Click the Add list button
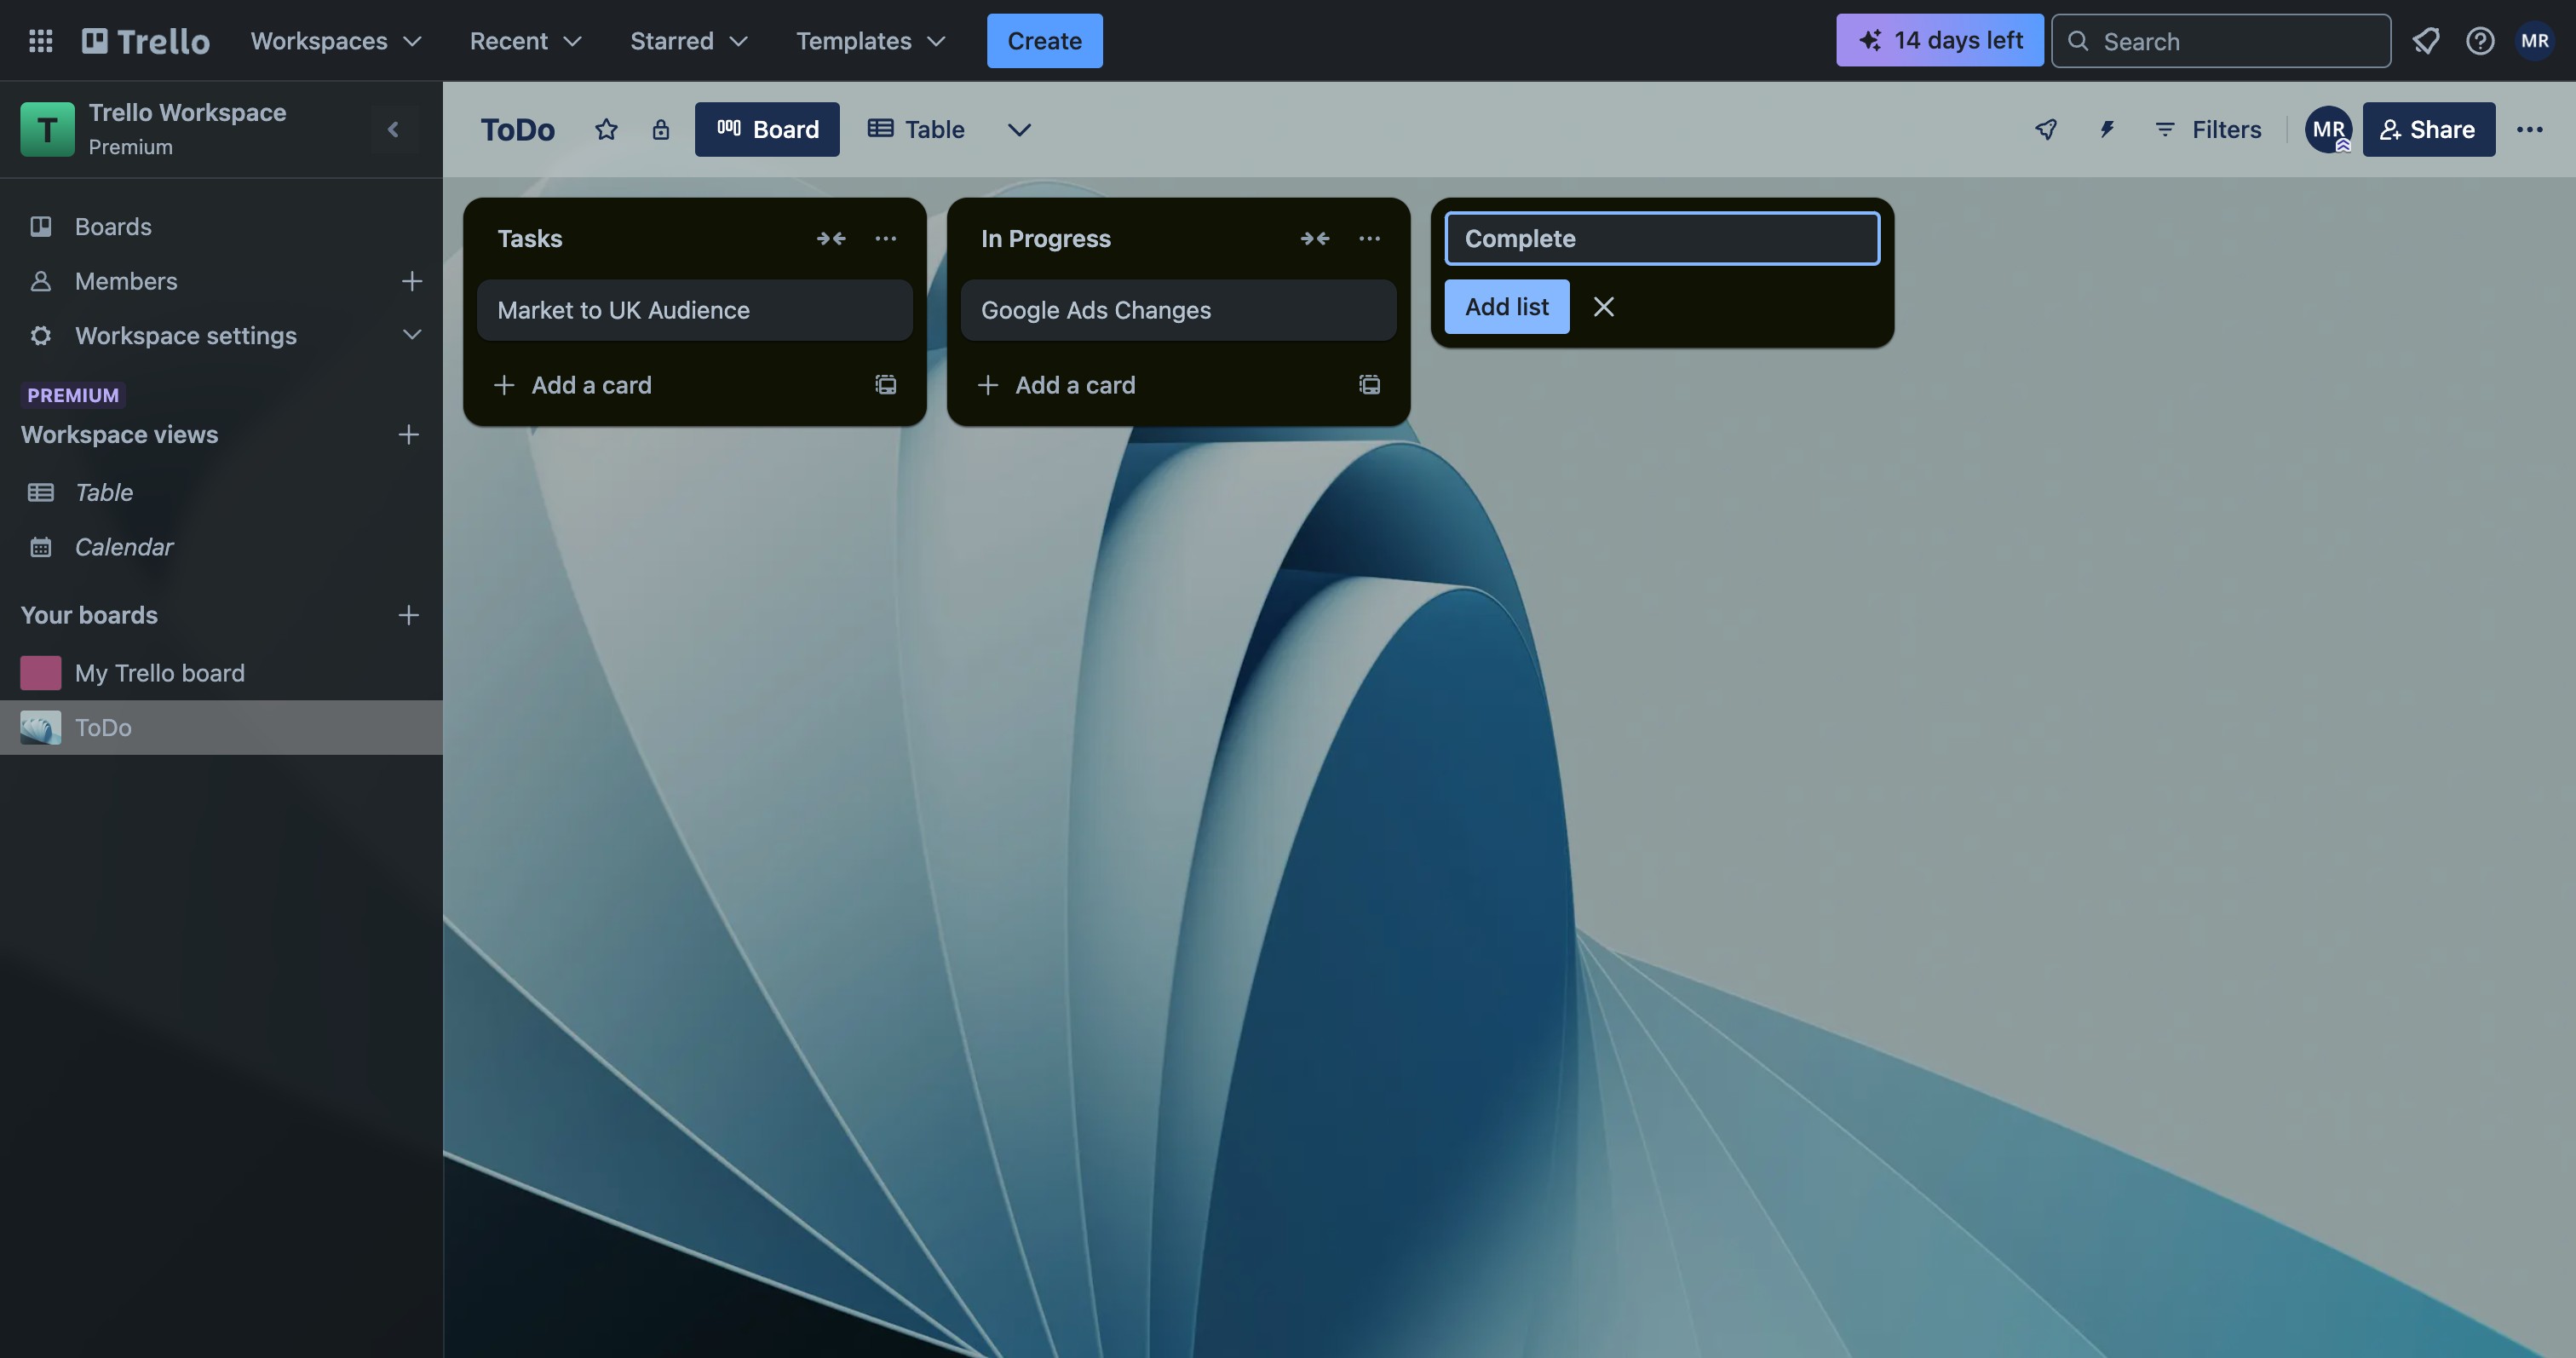Image resolution: width=2576 pixels, height=1358 pixels. pyautogui.click(x=1507, y=306)
